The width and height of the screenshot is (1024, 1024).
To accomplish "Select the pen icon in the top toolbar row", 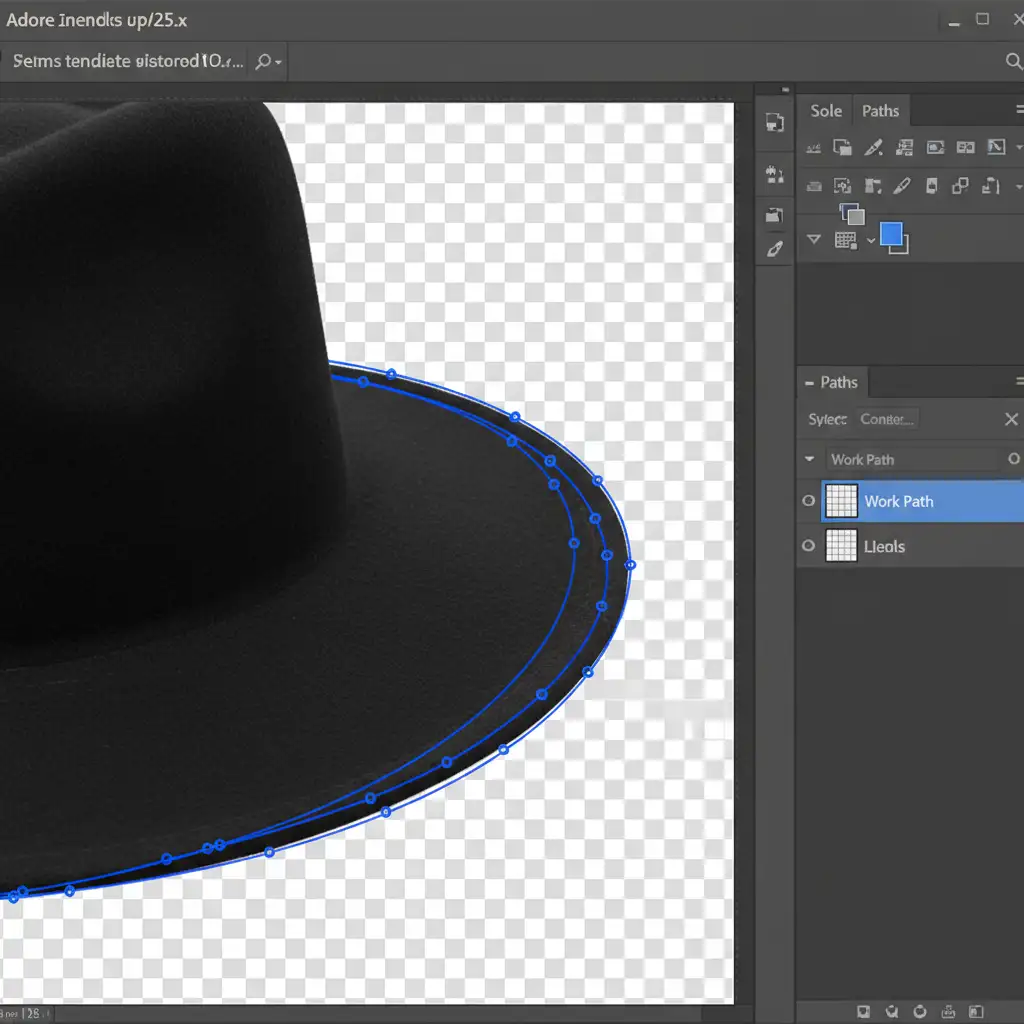I will (x=873, y=148).
